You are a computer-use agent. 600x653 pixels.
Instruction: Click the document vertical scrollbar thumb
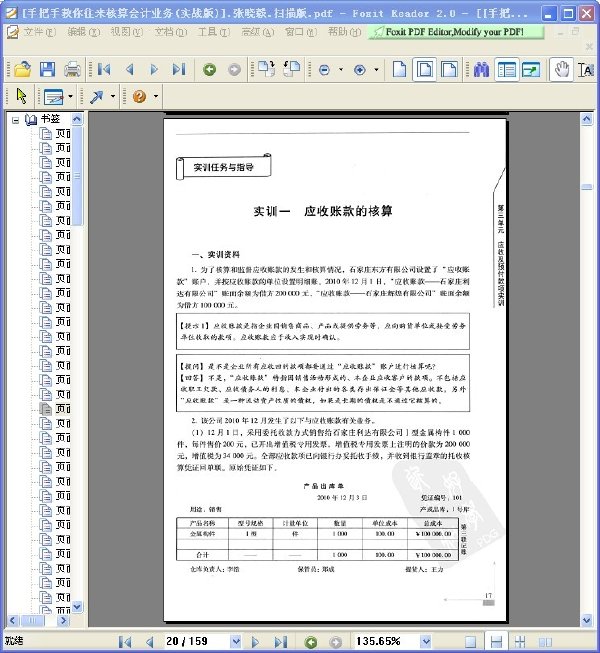587,187
